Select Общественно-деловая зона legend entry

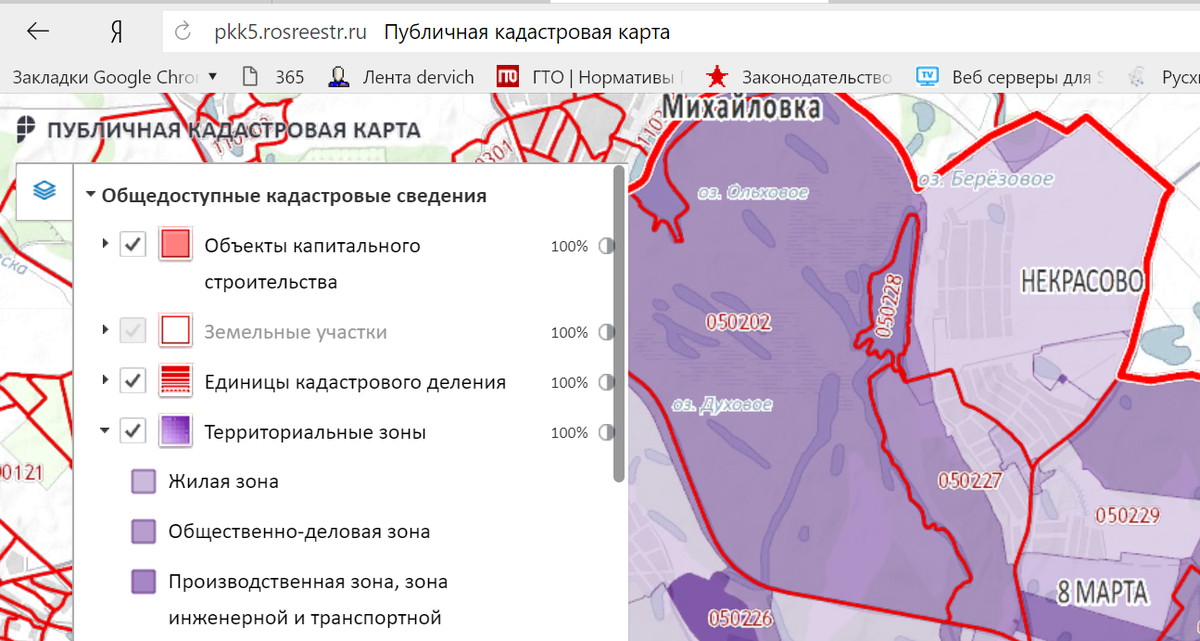click(x=299, y=532)
